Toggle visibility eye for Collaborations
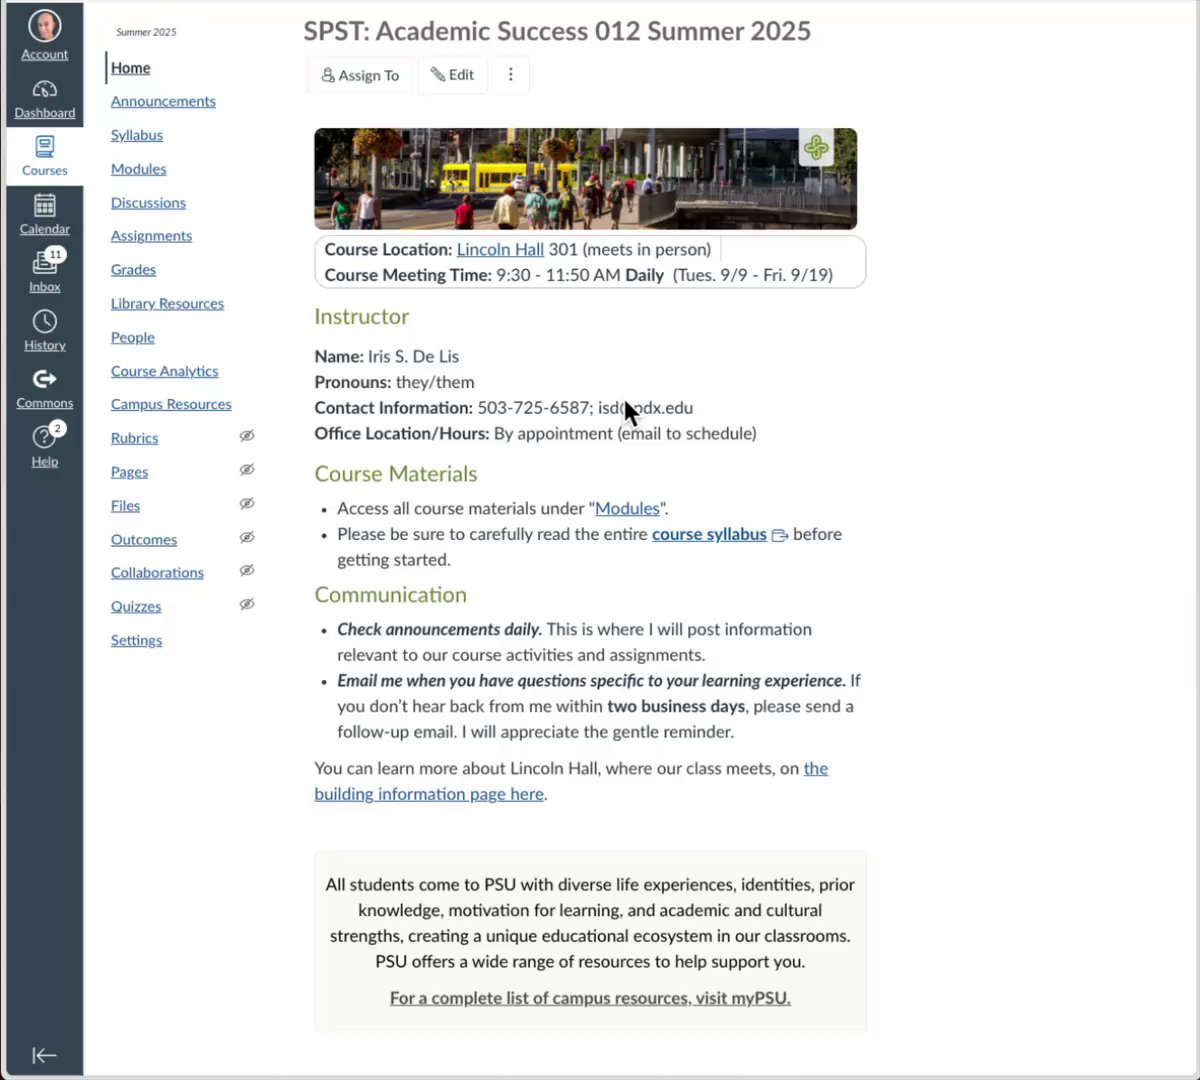This screenshot has width=1200, height=1080. [x=247, y=571]
